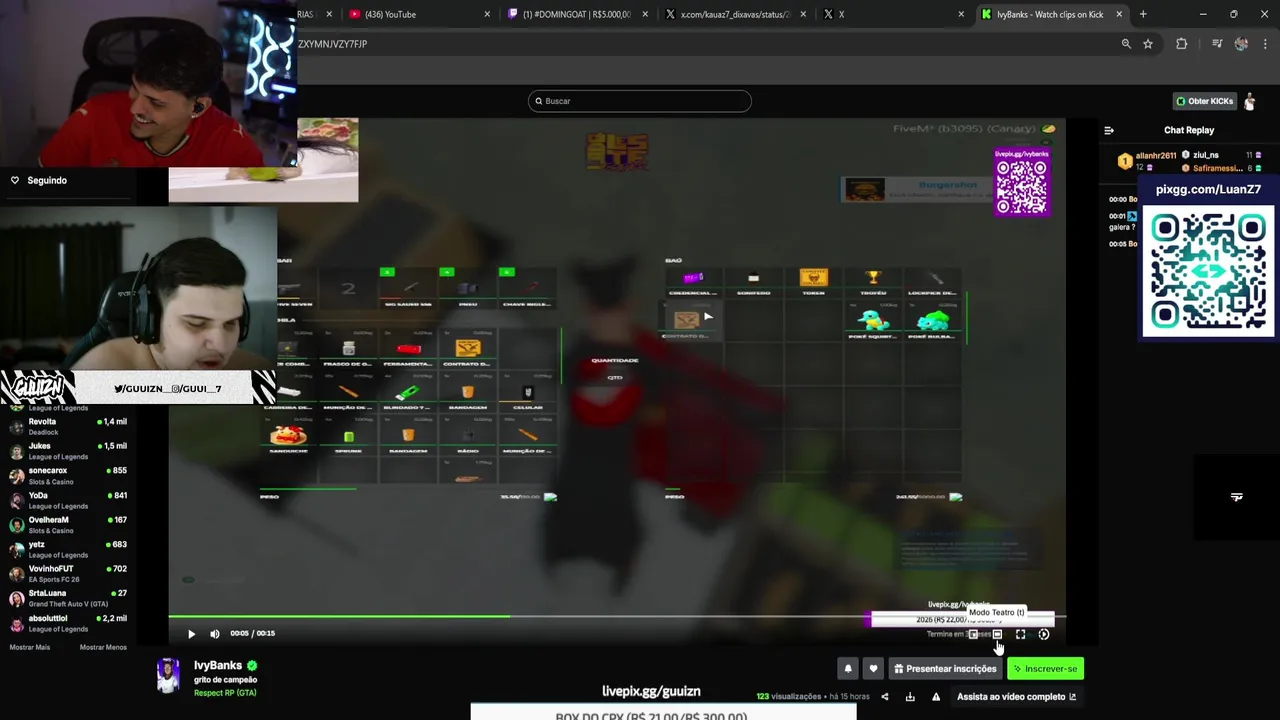The image size is (1280, 720).
Task: Click the Presentear inscrições button
Action: tap(945, 669)
